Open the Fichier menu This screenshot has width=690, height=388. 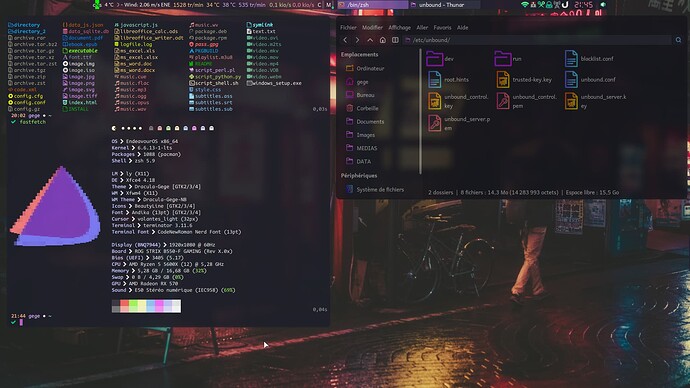tap(348, 27)
